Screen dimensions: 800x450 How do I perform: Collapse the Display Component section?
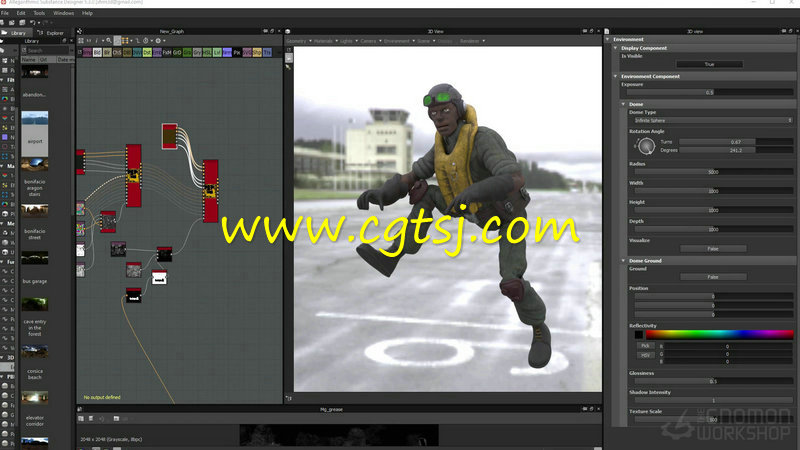pyautogui.click(x=615, y=48)
